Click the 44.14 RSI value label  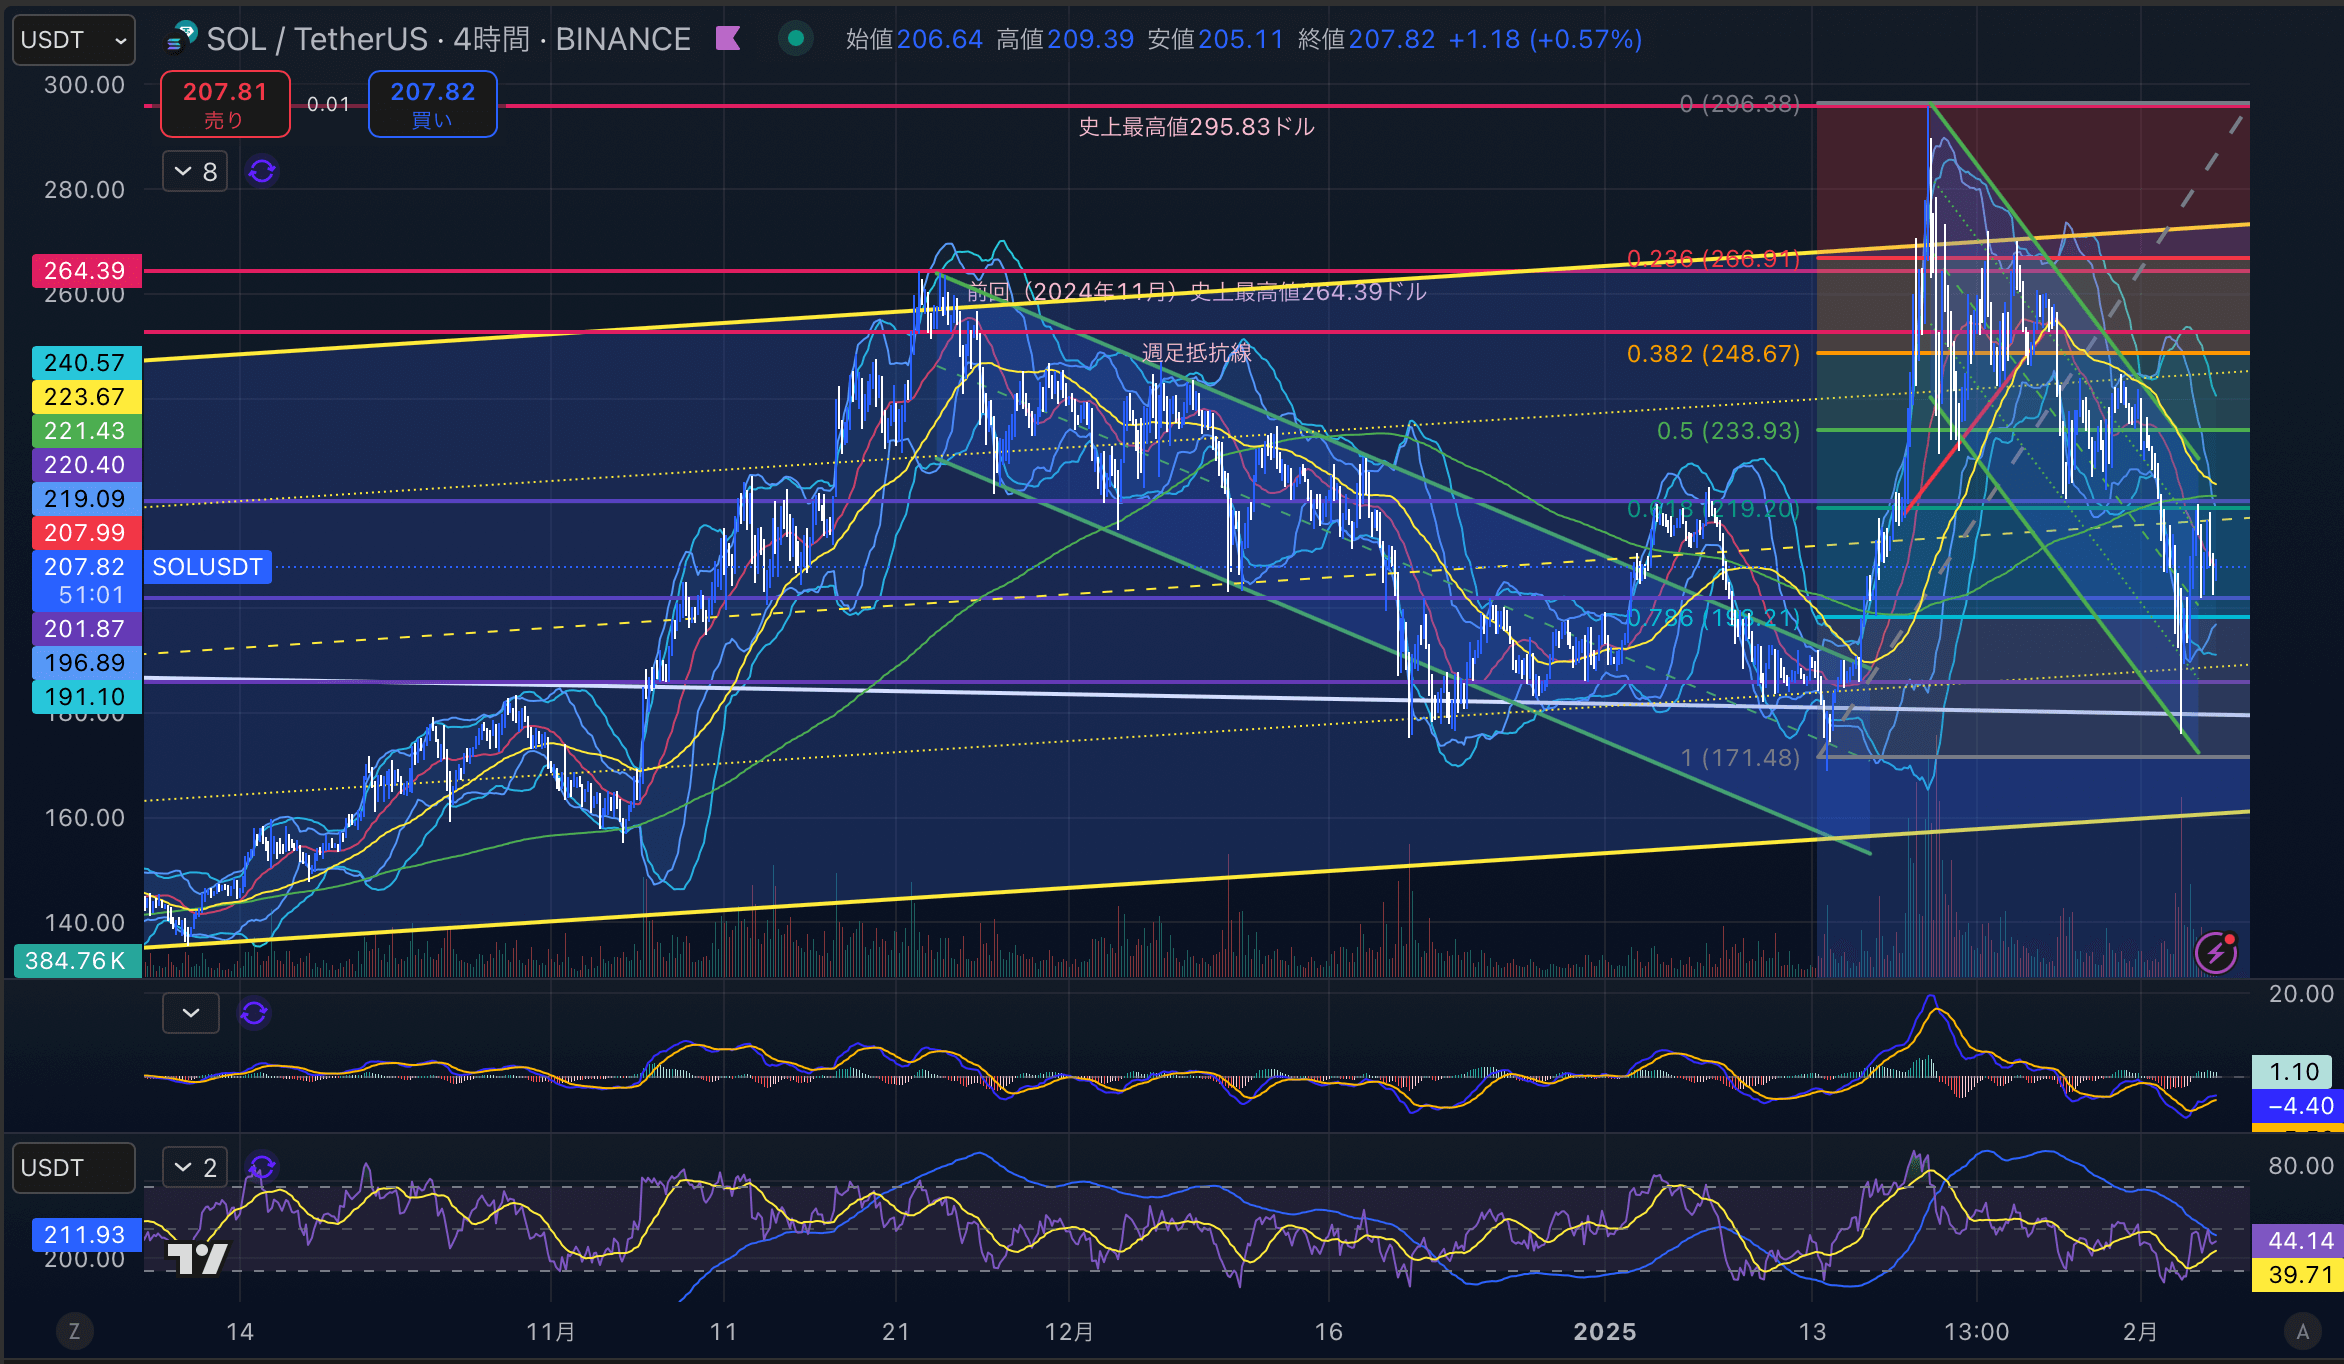(x=2298, y=1241)
